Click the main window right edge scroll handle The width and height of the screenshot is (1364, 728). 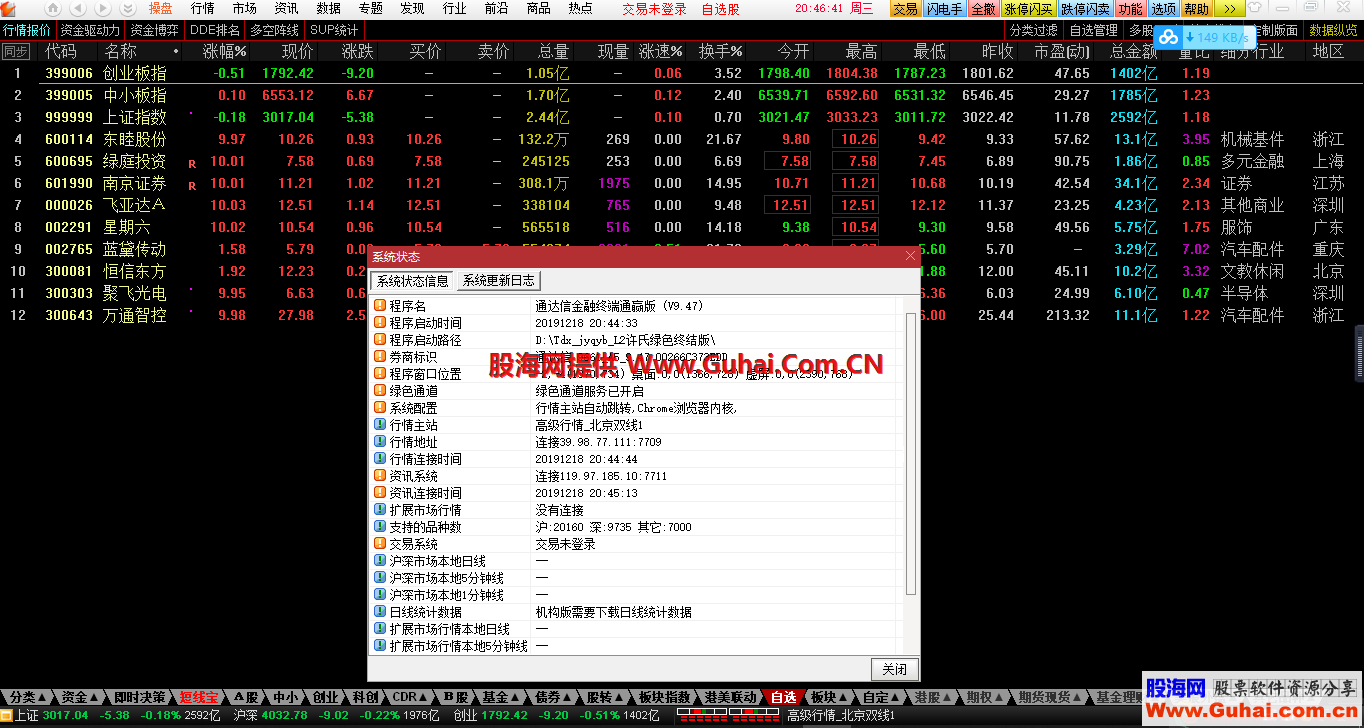coord(1359,354)
